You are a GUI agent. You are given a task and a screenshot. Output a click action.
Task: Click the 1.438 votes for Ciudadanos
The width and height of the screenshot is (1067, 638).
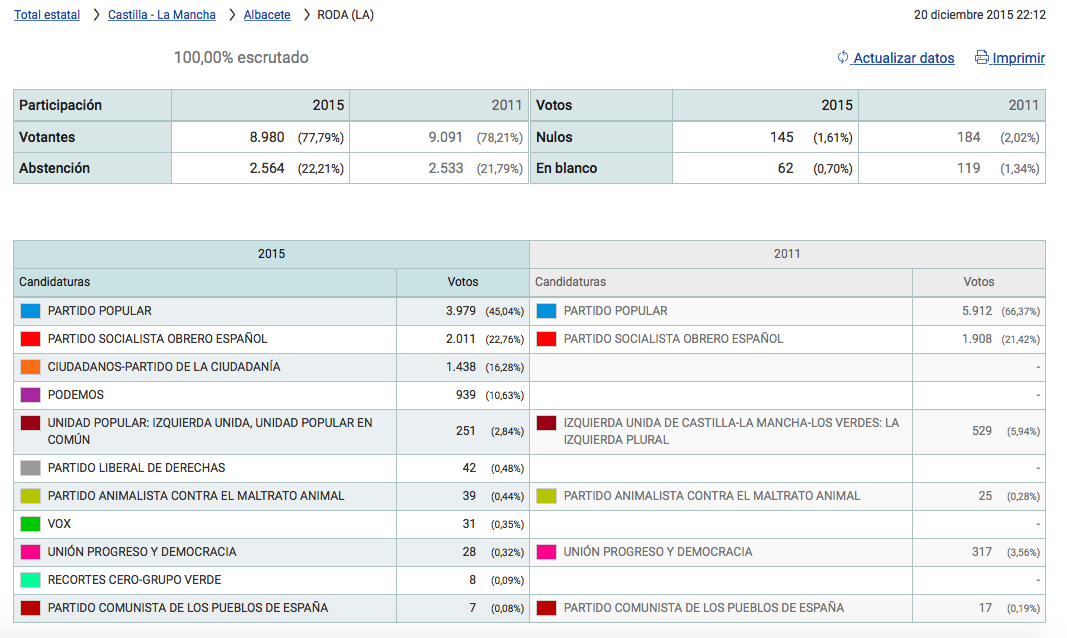[461, 367]
